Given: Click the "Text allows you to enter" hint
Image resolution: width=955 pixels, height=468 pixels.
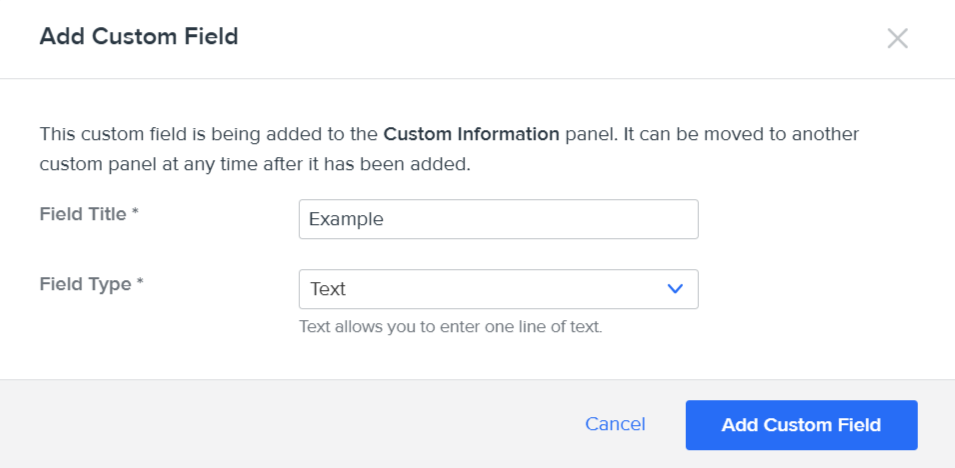Looking at the screenshot, I should pyautogui.click(x=450, y=326).
